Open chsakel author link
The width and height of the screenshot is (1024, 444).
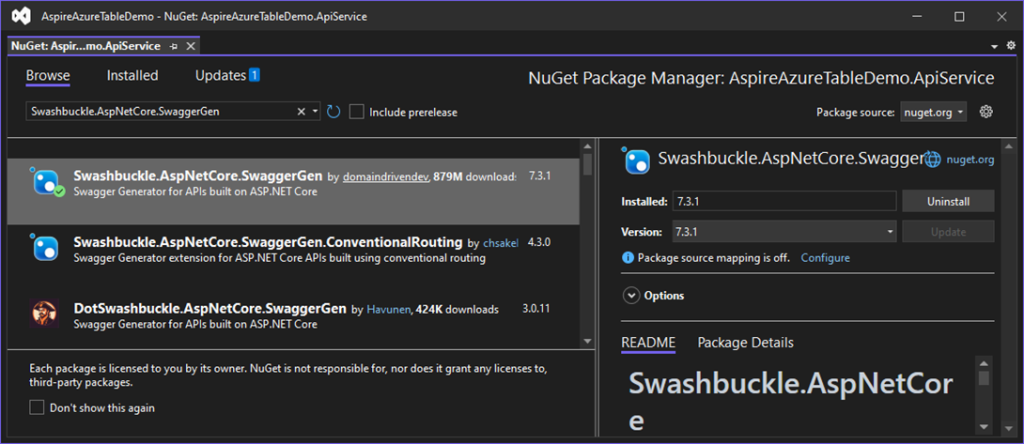pyautogui.click(x=500, y=243)
